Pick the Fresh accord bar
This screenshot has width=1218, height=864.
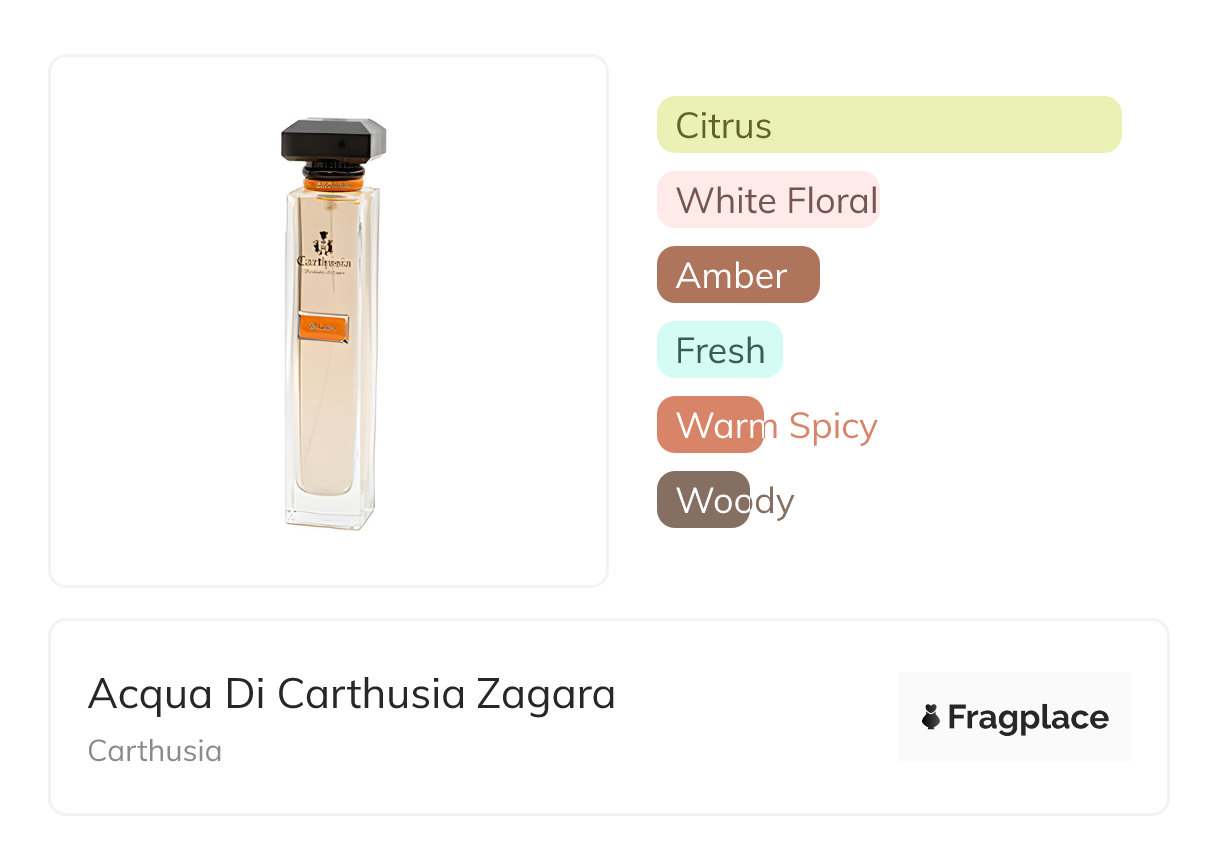tap(719, 350)
